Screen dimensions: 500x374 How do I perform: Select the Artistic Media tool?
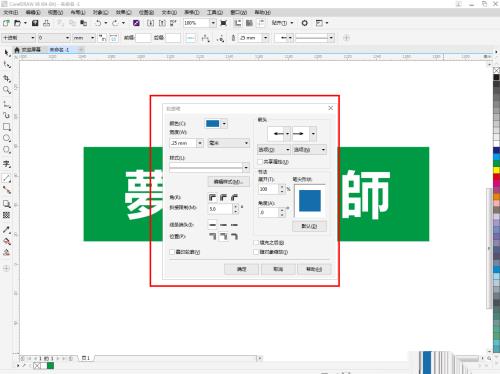pyautogui.click(x=7, y=115)
